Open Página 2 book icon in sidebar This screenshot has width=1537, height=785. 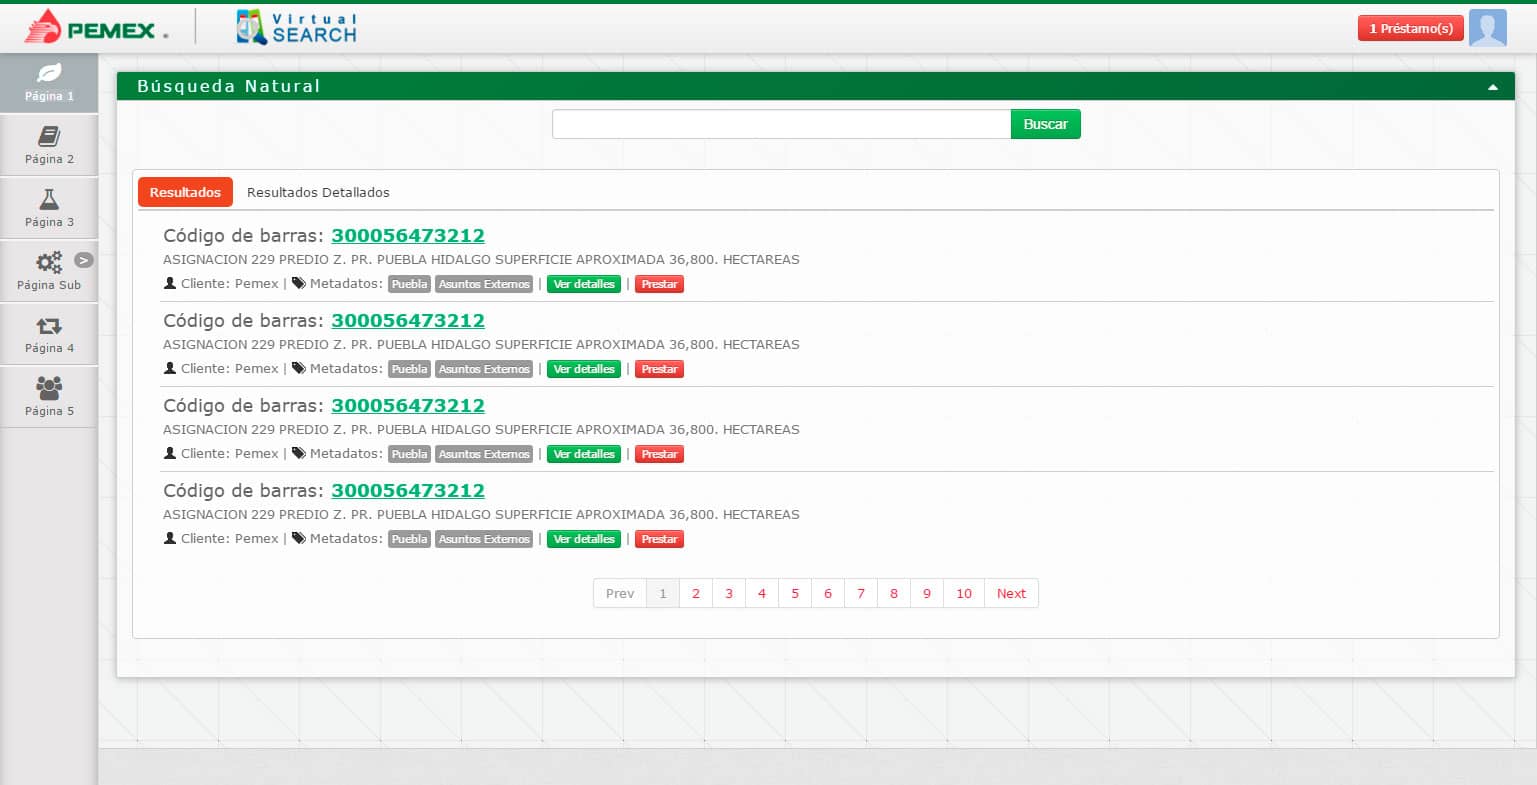pos(49,136)
